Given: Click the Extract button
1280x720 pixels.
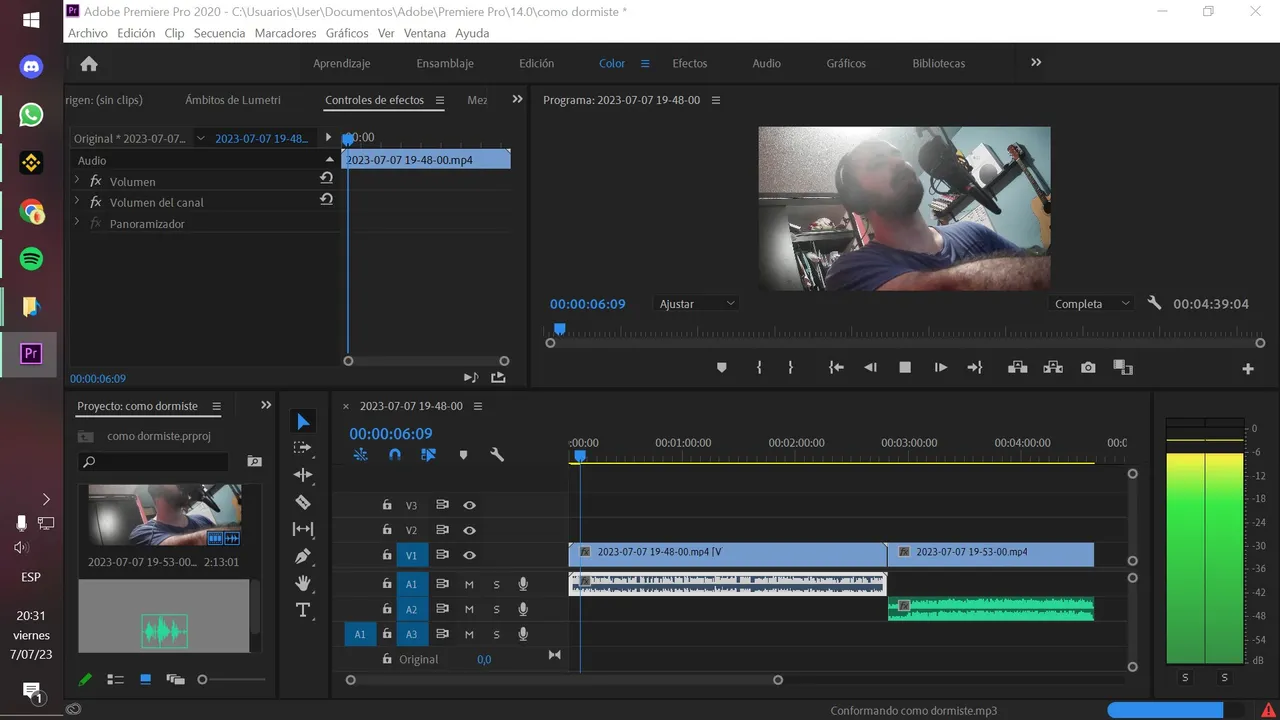Looking at the screenshot, I should click(x=1053, y=368).
